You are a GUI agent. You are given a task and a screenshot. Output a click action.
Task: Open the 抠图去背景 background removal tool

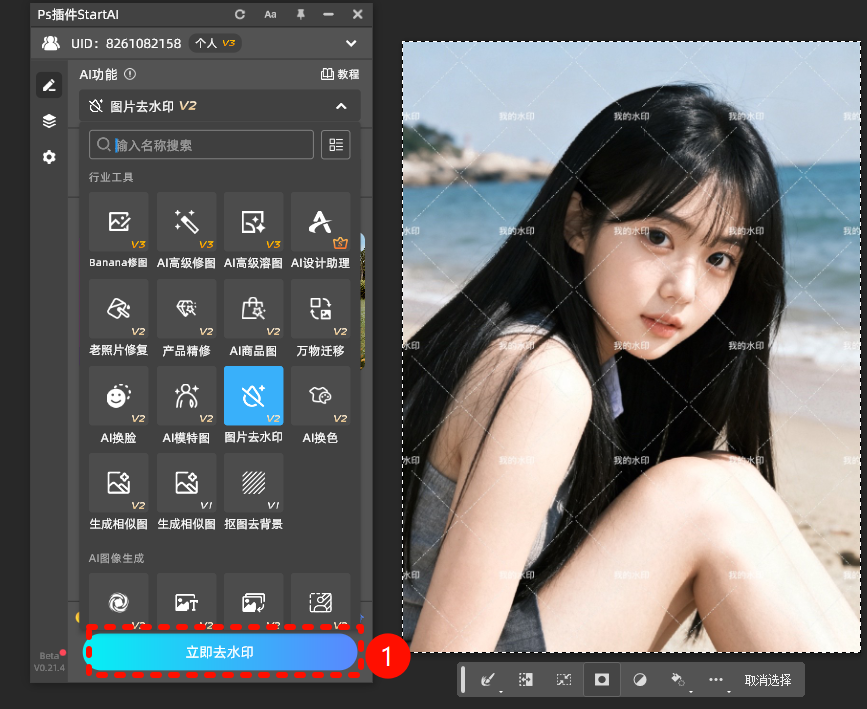[x=253, y=483]
